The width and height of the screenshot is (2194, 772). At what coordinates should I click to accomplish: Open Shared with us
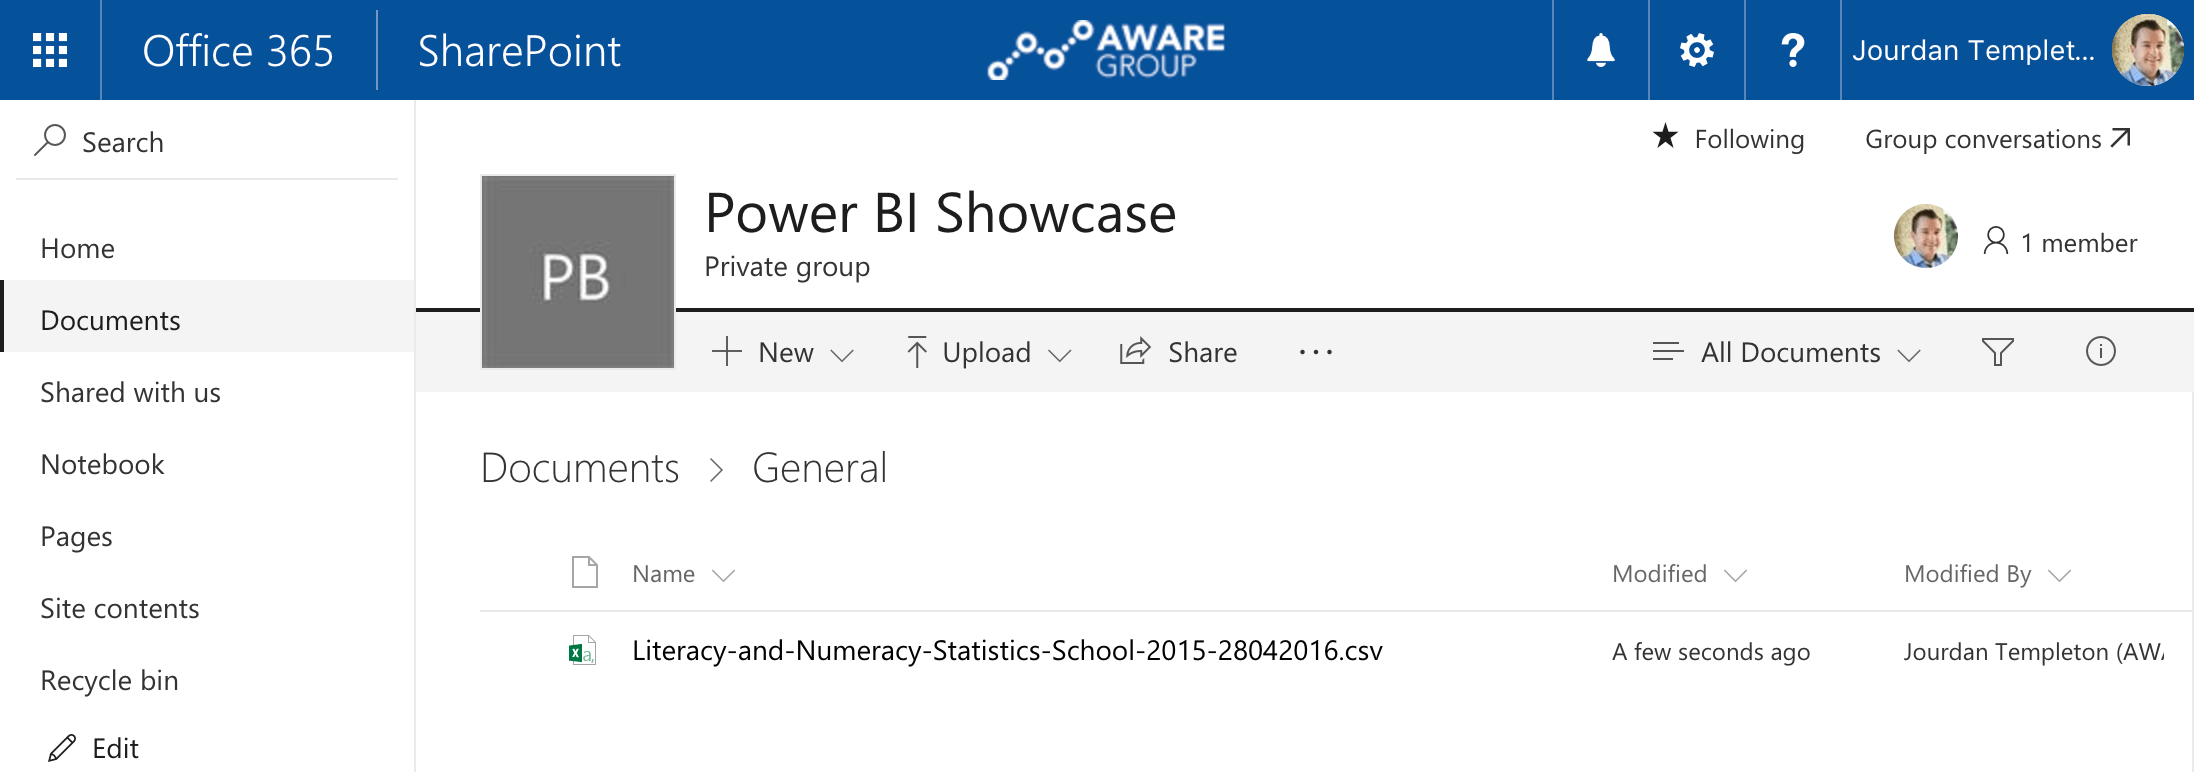click(x=130, y=392)
